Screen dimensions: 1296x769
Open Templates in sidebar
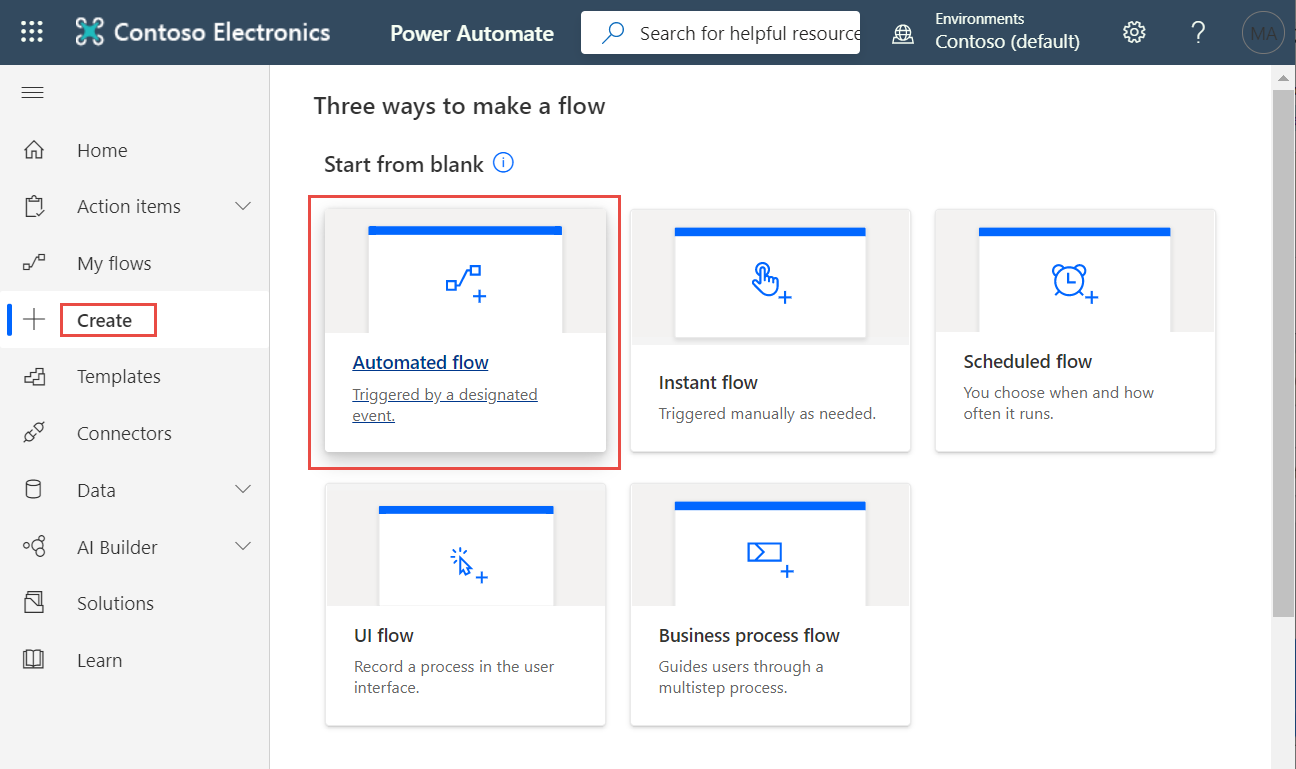(119, 376)
